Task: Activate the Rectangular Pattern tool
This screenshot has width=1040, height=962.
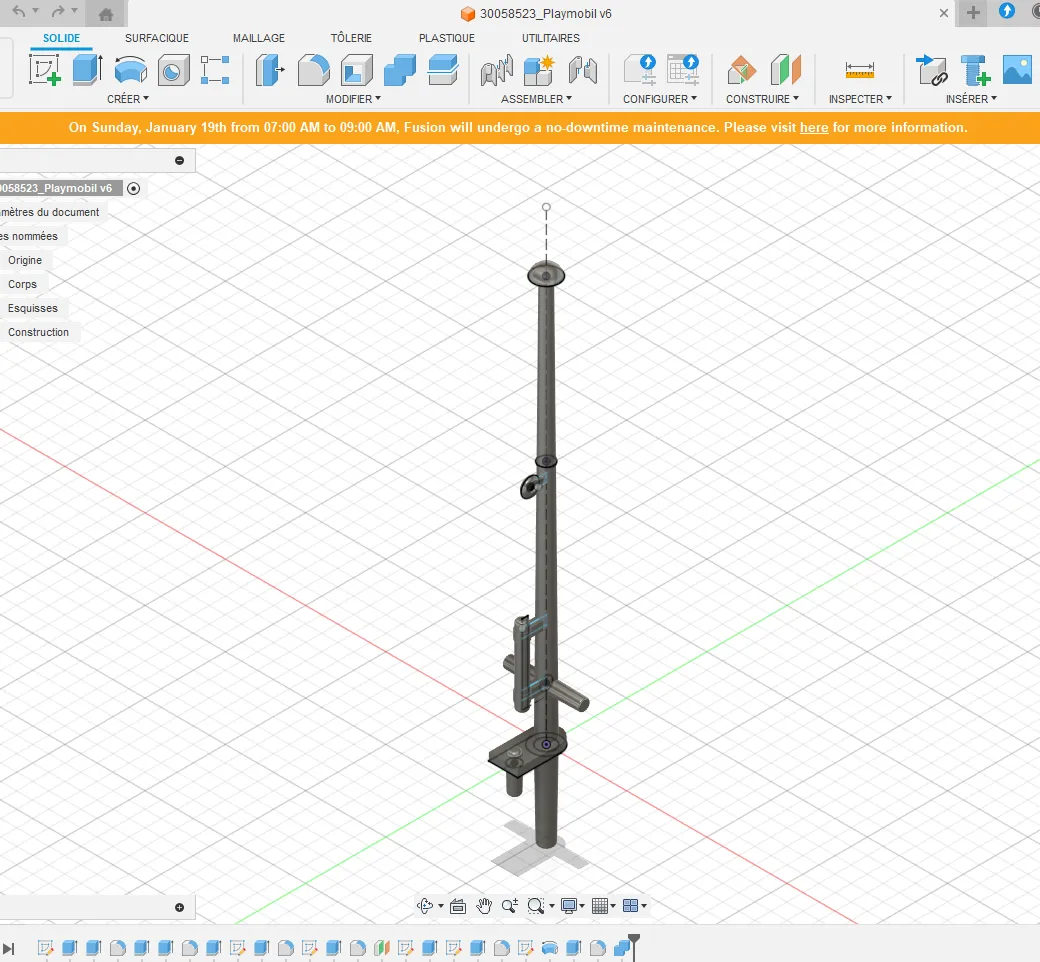Action: coord(215,70)
